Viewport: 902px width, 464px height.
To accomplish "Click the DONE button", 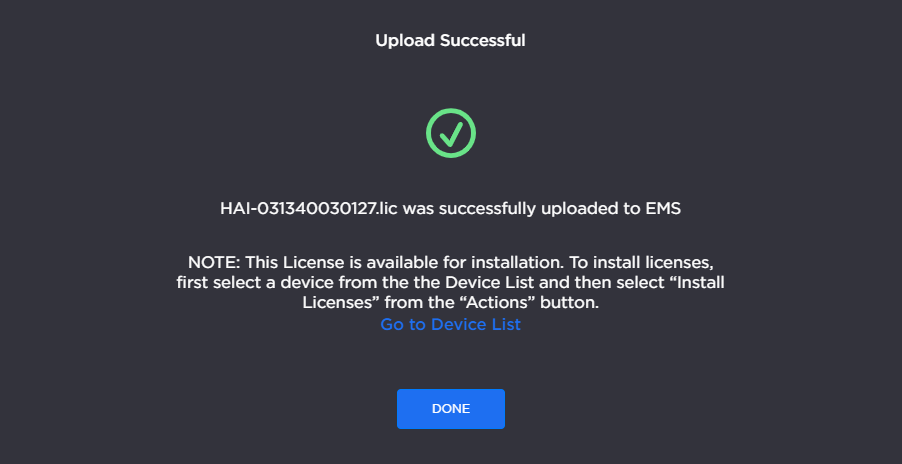I will tap(450, 409).
